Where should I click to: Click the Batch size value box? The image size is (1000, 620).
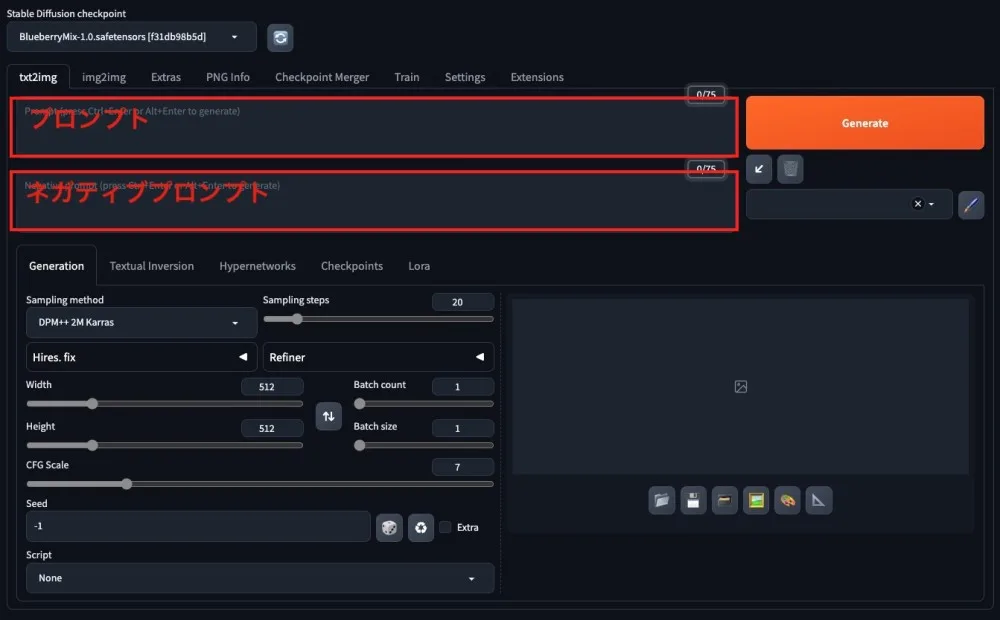[463, 429]
